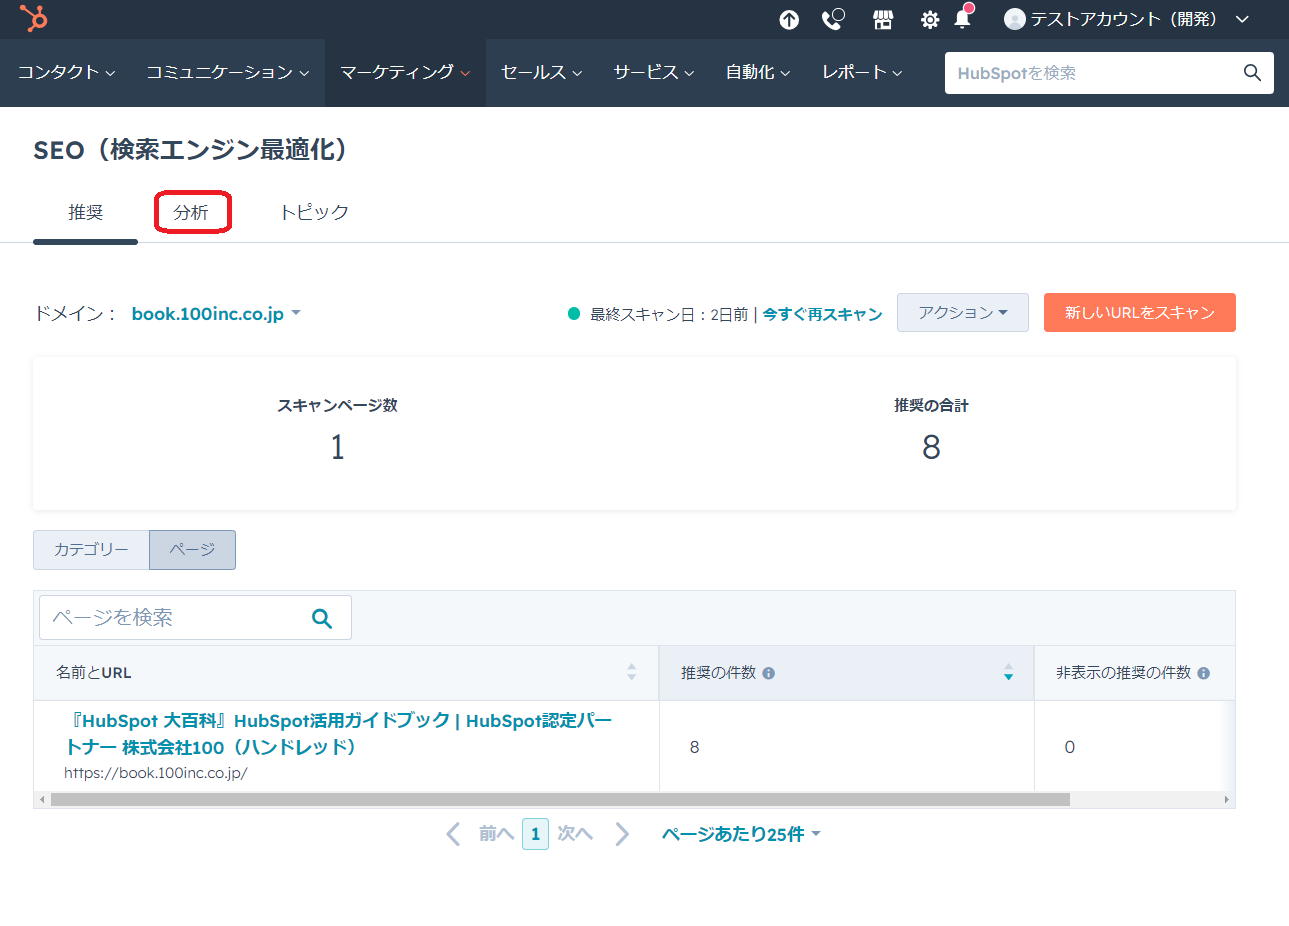Focus the ページを検索 field
The height and width of the screenshot is (926, 1289).
click(195, 618)
